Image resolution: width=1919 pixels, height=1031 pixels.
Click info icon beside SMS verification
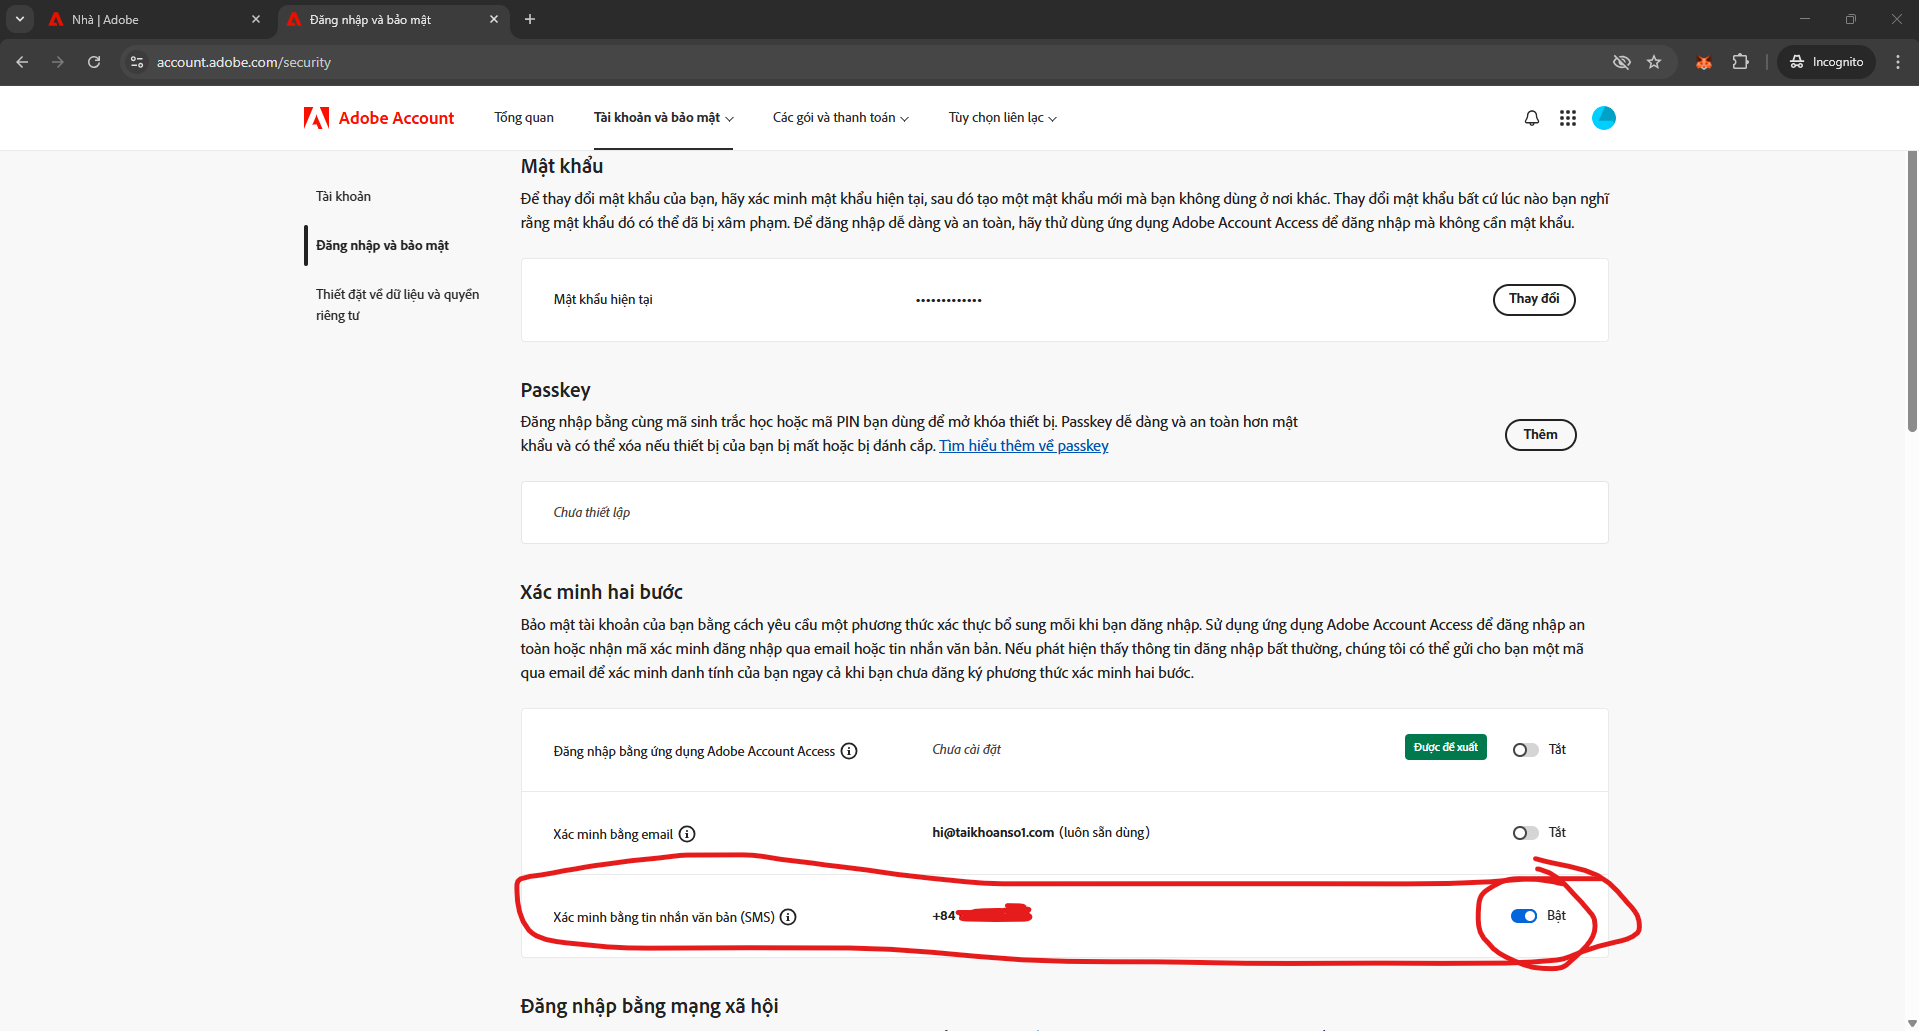click(788, 917)
